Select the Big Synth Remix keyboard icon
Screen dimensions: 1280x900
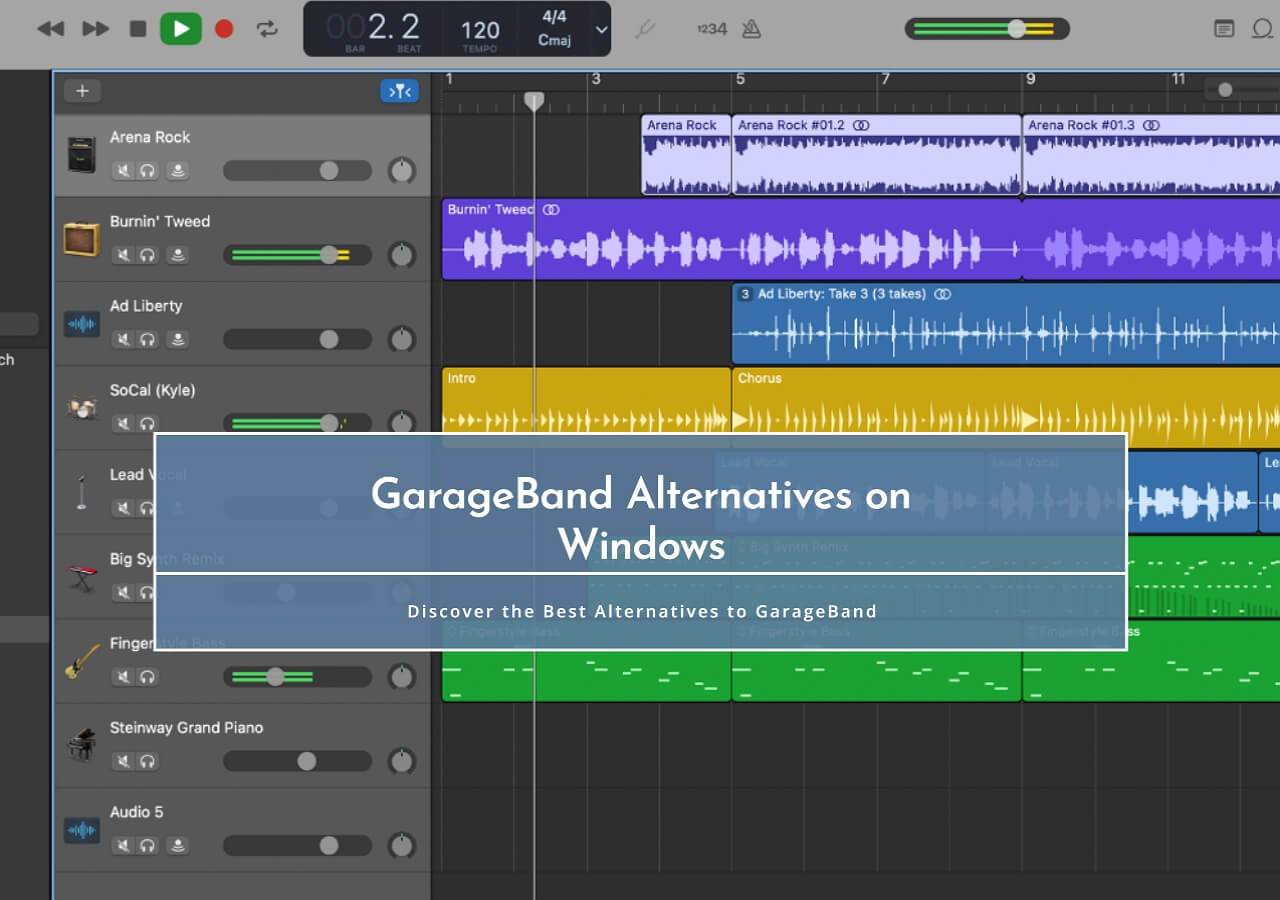pos(81,577)
